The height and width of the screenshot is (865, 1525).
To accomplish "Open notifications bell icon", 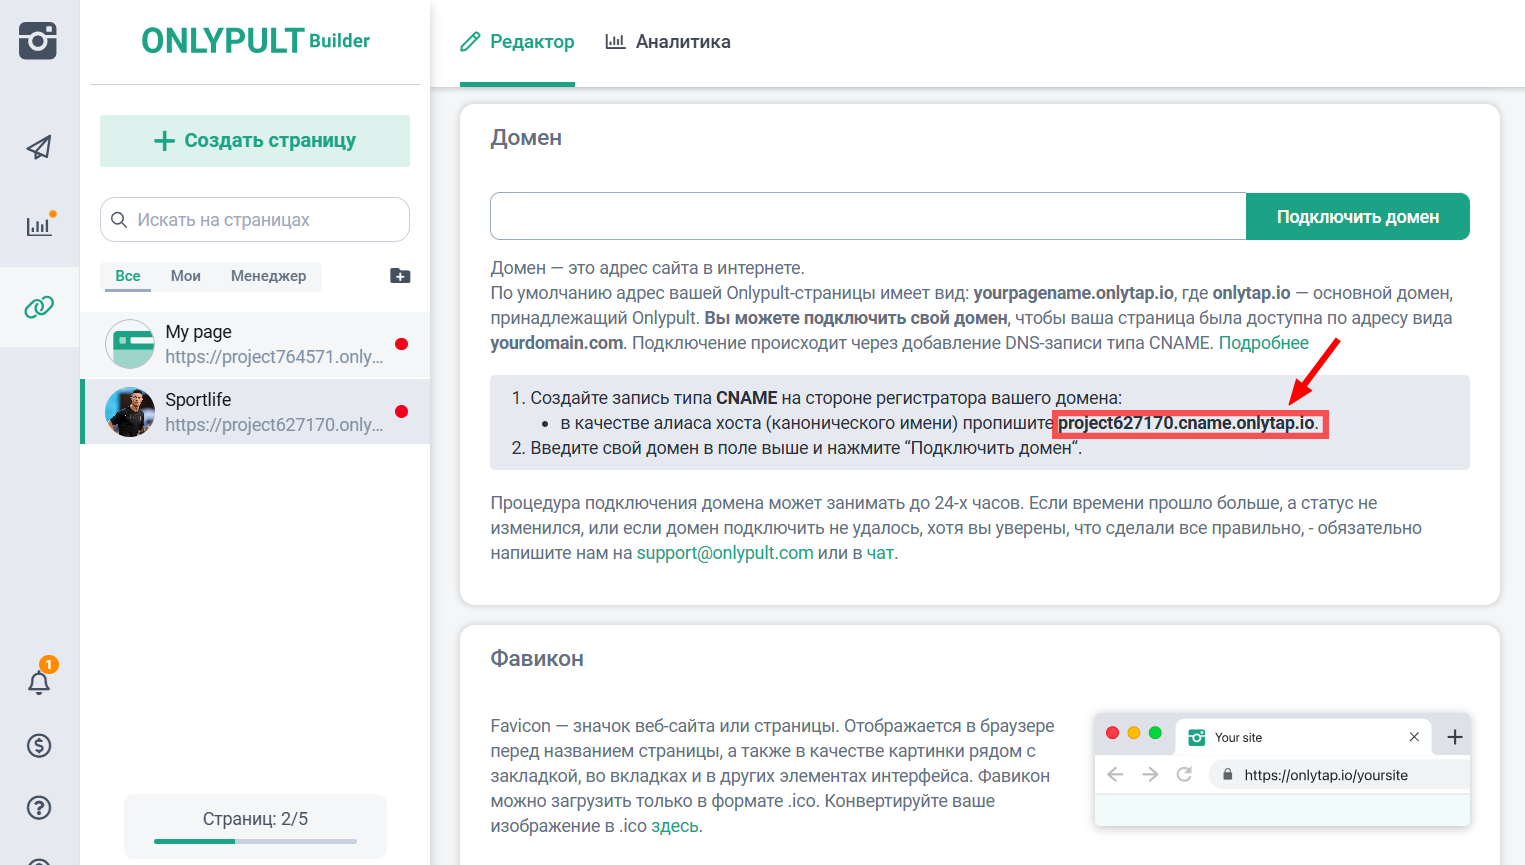I will point(39,683).
